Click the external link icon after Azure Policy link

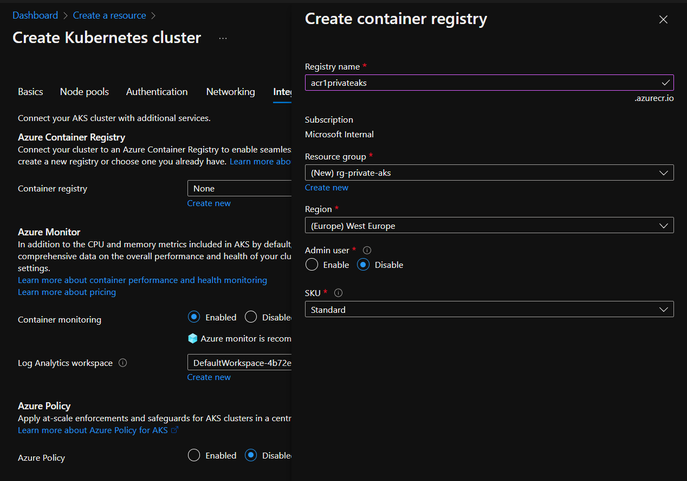tap(174, 430)
